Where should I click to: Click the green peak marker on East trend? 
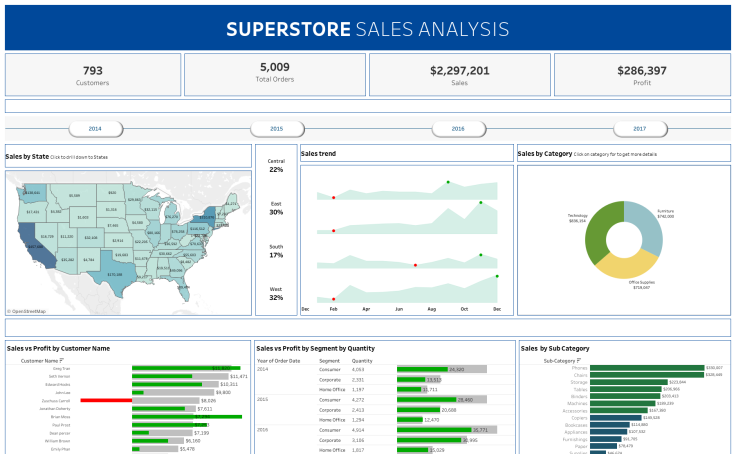(x=481, y=203)
